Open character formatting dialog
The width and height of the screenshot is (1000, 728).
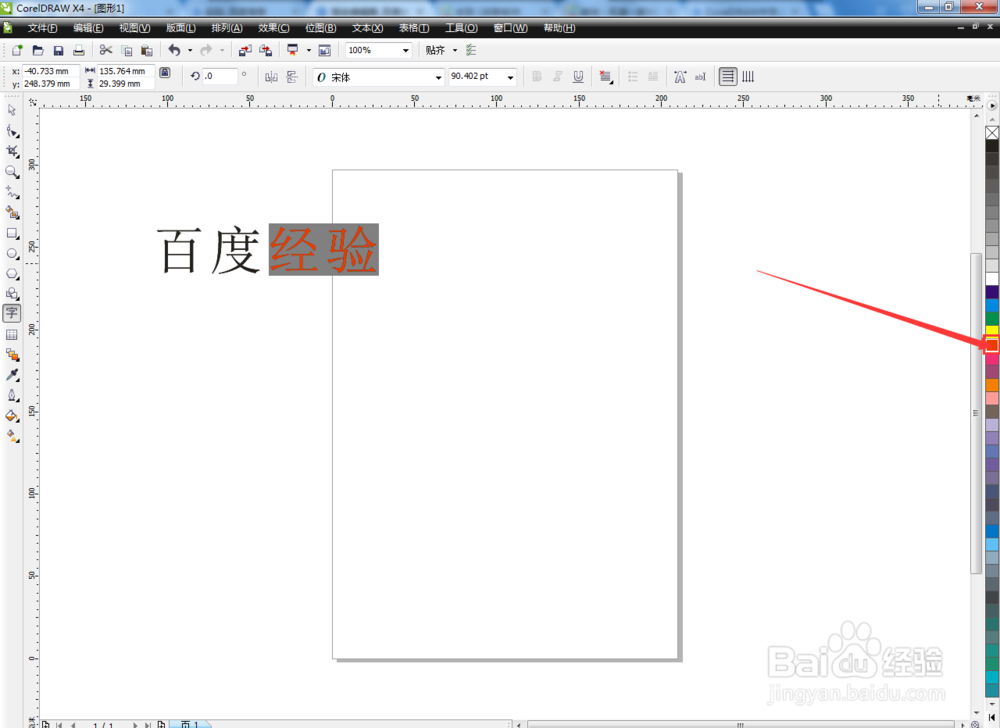pyautogui.click(x=680, y=76)
